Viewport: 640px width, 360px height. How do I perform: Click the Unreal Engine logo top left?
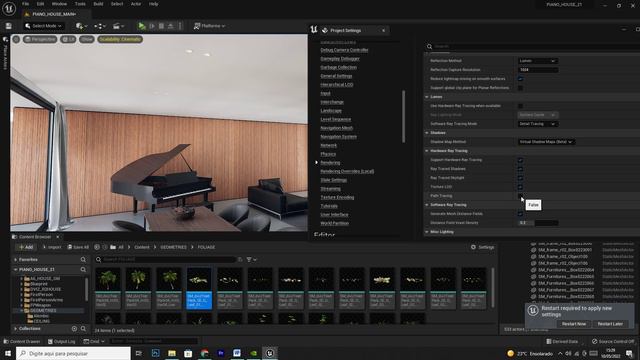pos(9,8)
